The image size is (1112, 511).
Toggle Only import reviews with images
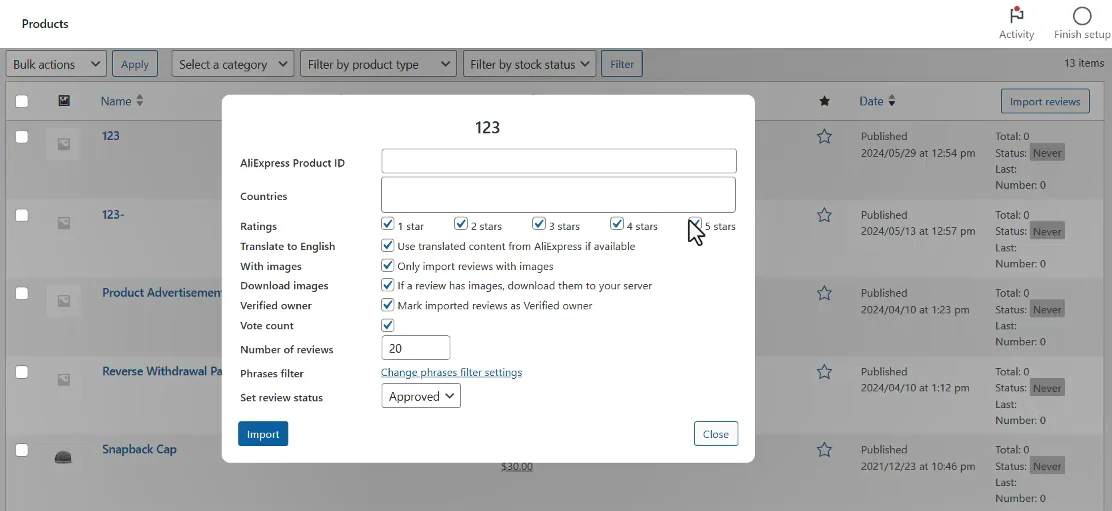[x=387, y=266]
